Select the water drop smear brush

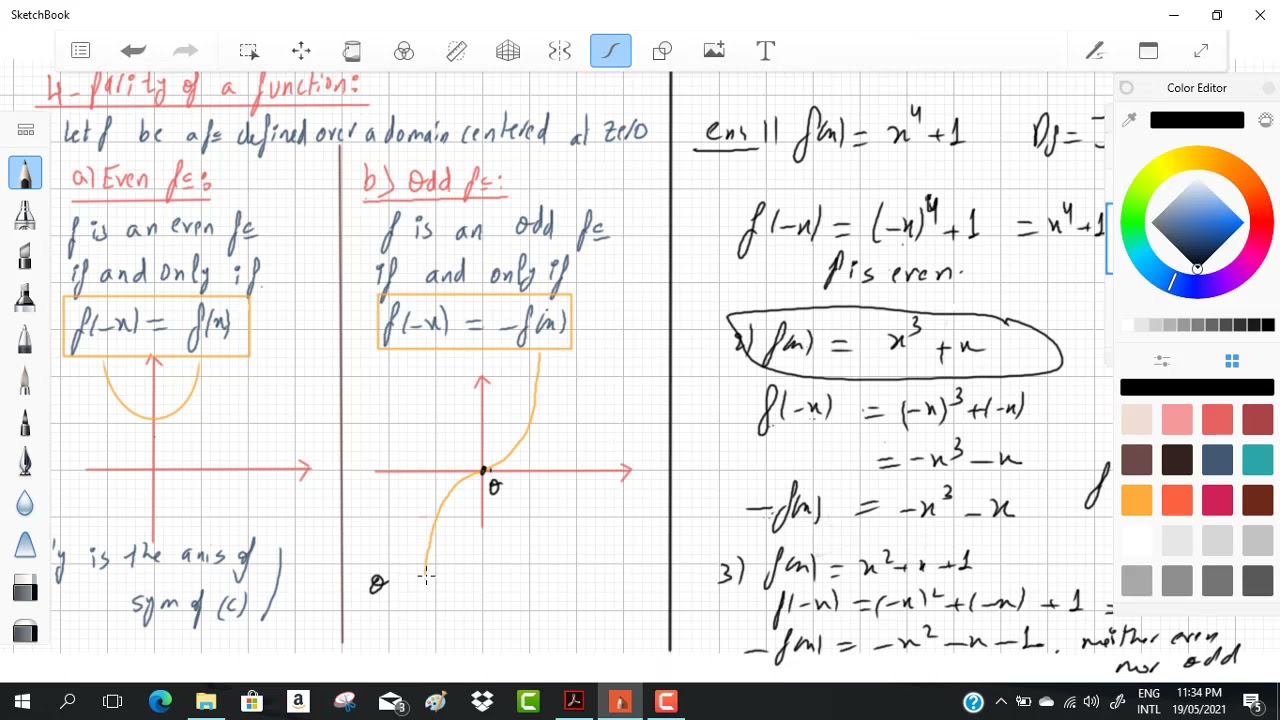tap(25, 503)
